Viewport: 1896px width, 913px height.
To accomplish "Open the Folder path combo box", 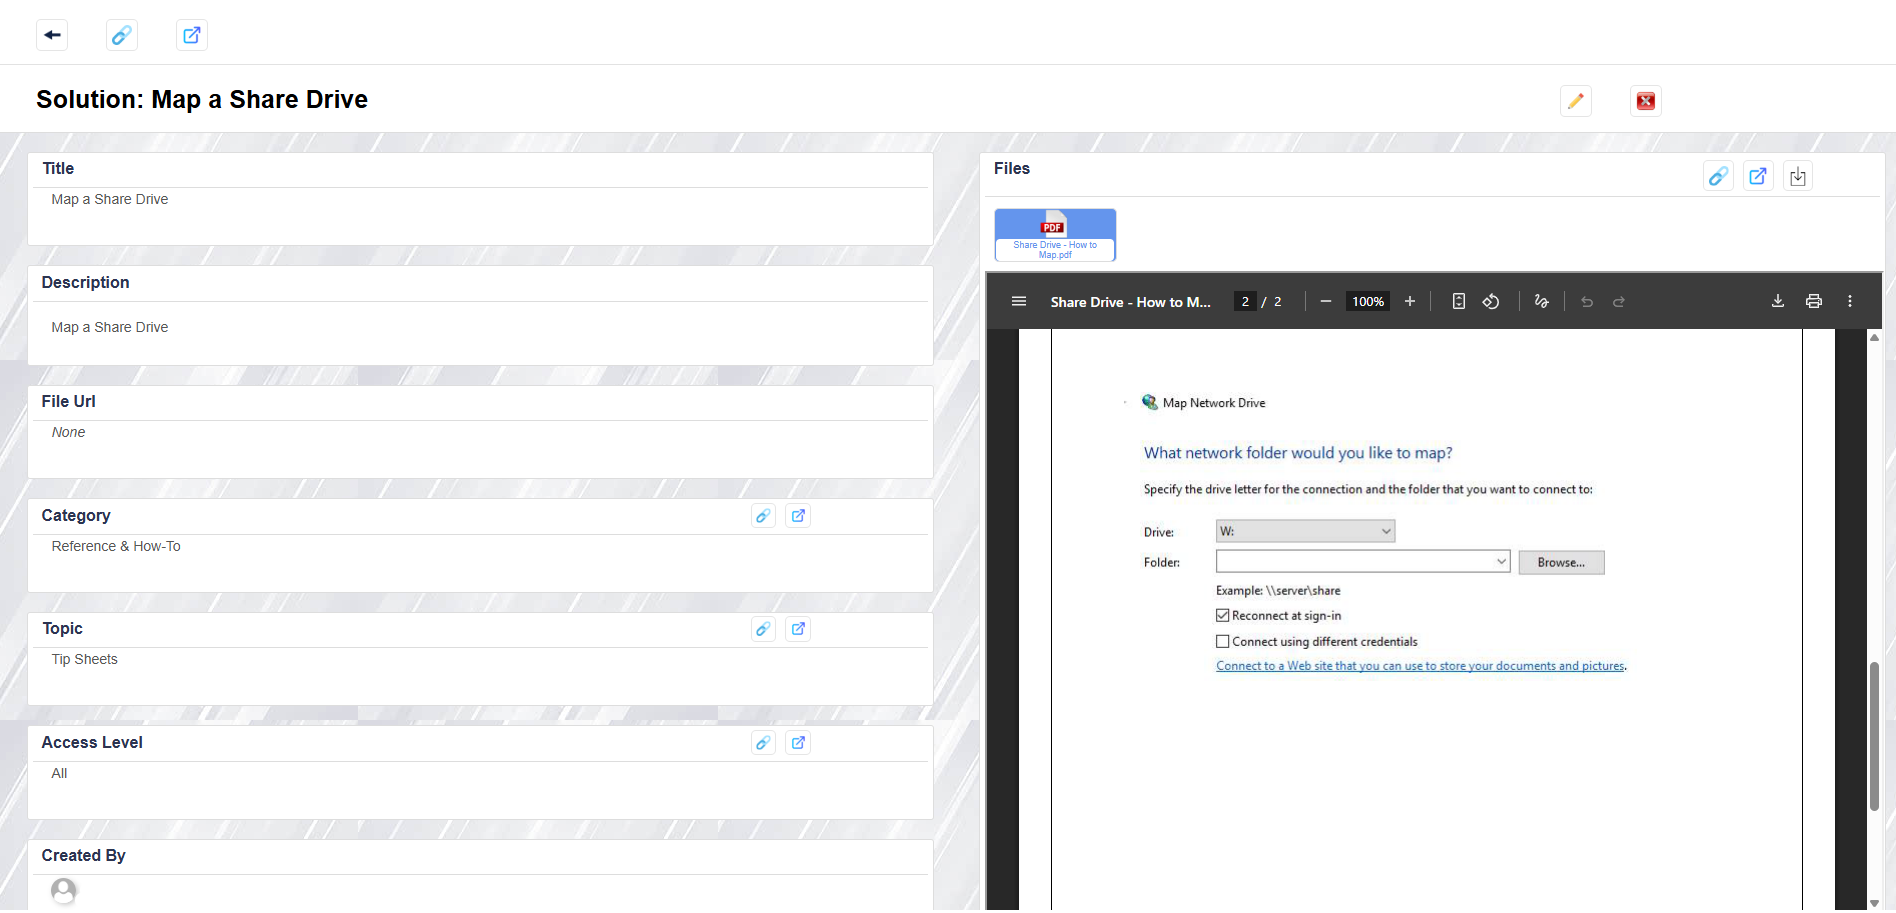I will click(x=1363, y=562).
